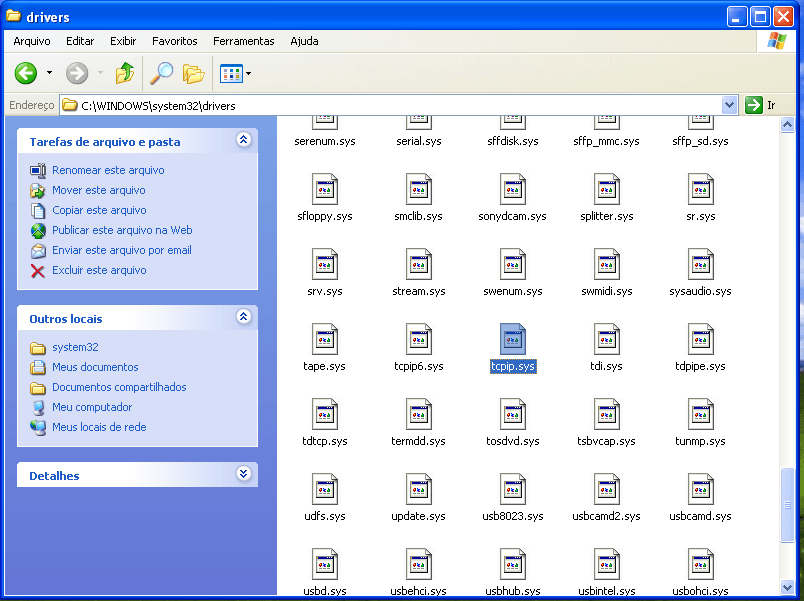Select the usb8023.sys driver file
Screen dimensions: 804x601
pyautogui.click(x=513, y=490)
